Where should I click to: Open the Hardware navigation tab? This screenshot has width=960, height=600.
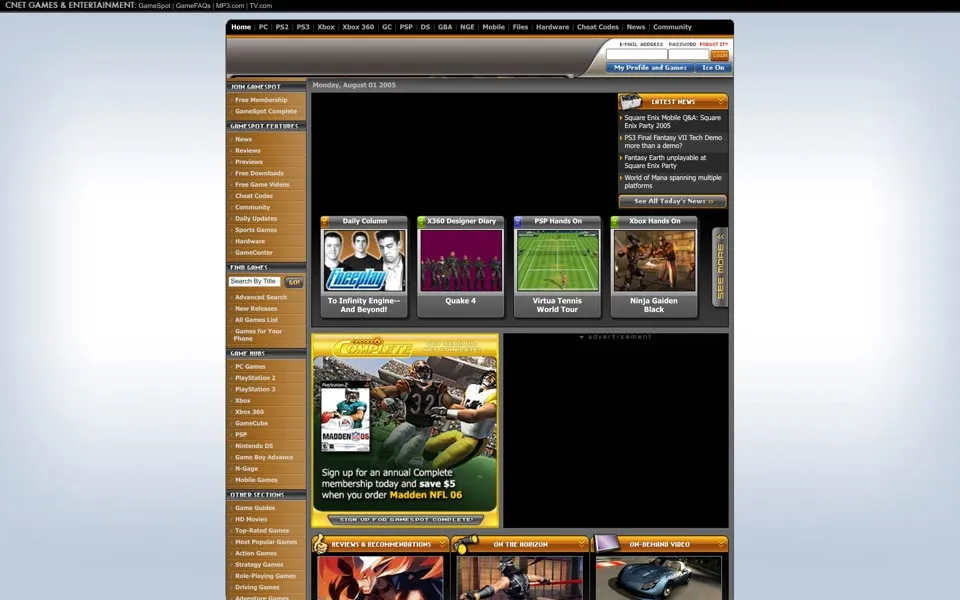pos(552,27)
